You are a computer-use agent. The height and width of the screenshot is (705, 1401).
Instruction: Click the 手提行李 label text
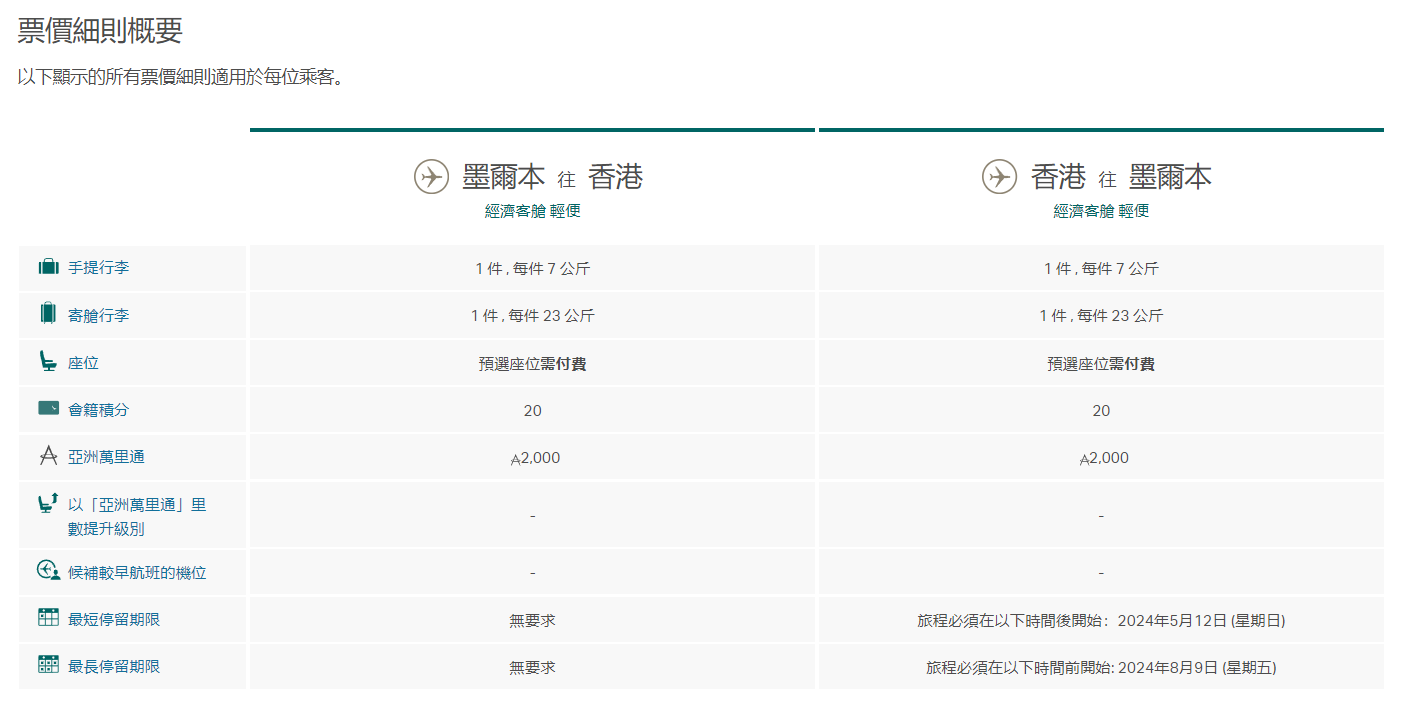[x=98, y=268]
